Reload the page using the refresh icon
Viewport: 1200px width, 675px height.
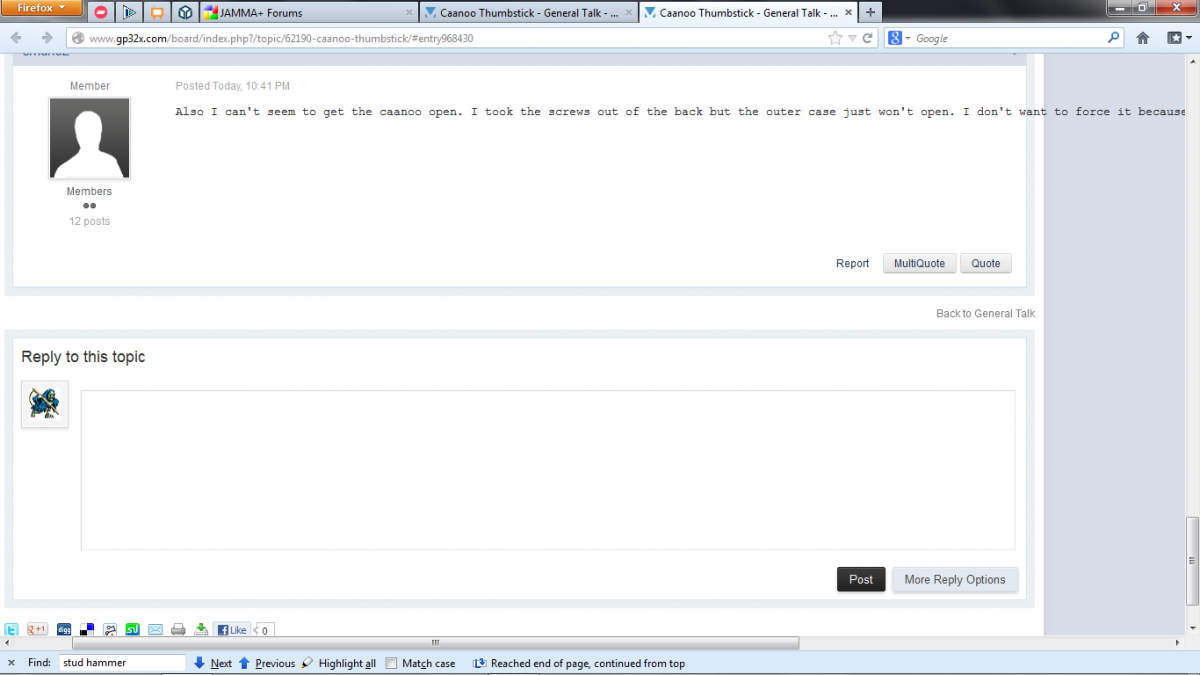[x=868, y=38]
